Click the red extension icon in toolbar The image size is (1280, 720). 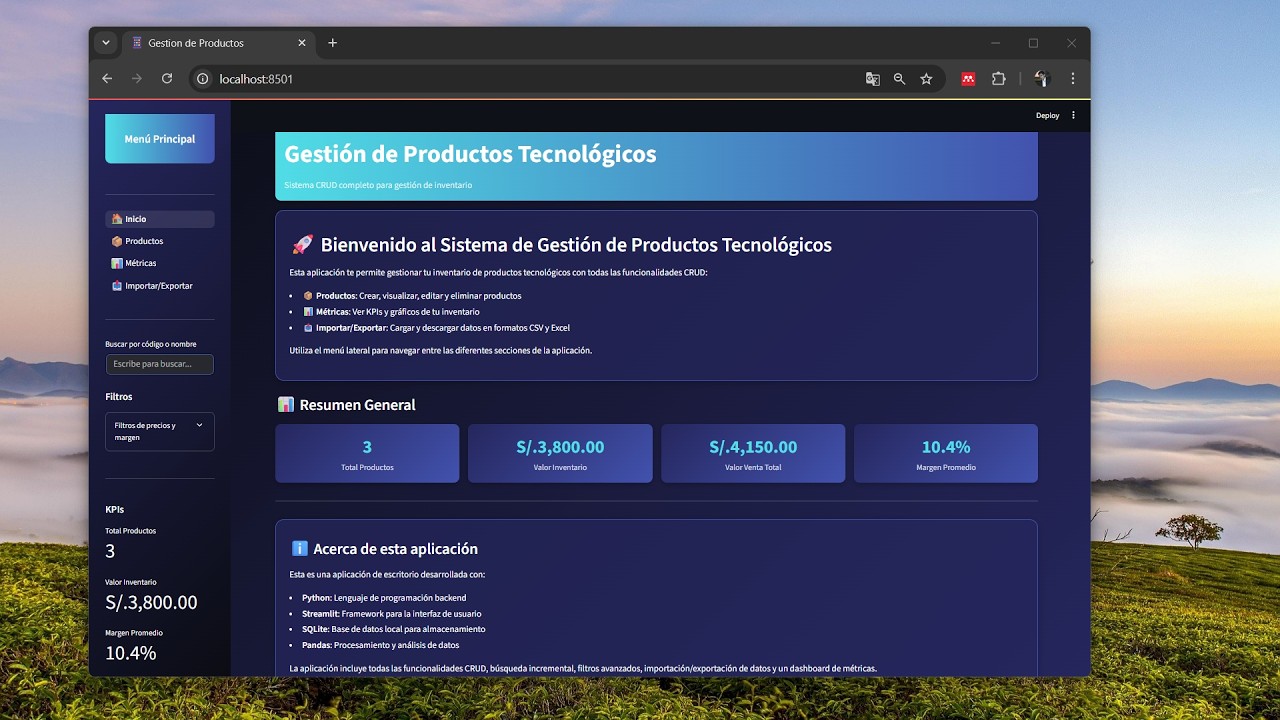pyautogui.click(x=968, y=79)
